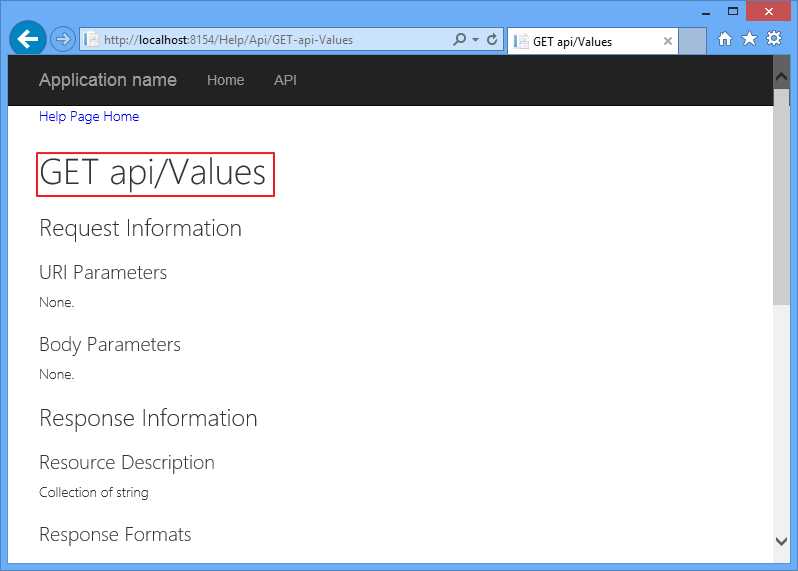The image size is (798, 571).
Task: Click the Collection of string text
Action: pos(94,492)
